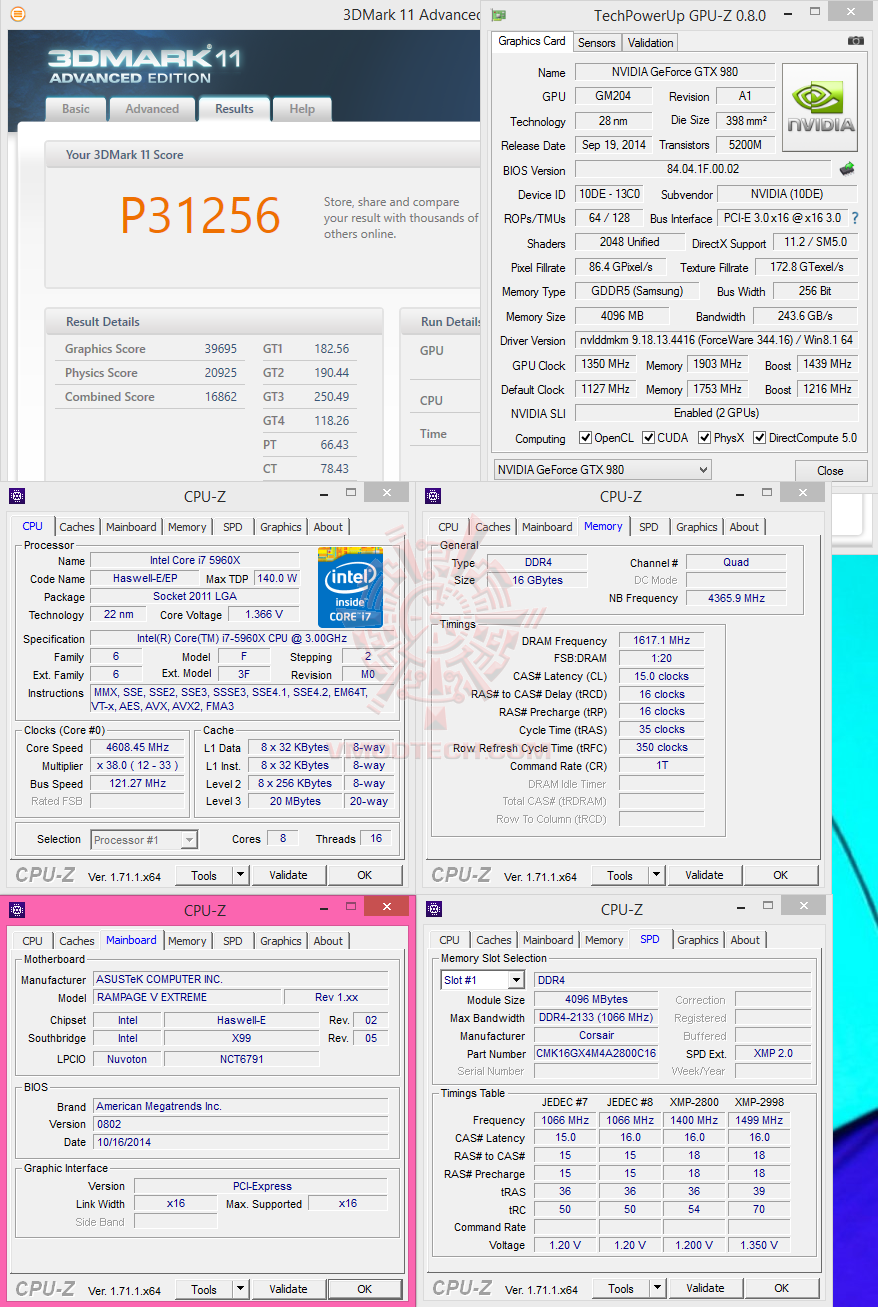Screen dimensions: 878x1307
Task: Expand Tools arrow in the CPU-Z Memory timings window
Action: [x=656, y=875]
